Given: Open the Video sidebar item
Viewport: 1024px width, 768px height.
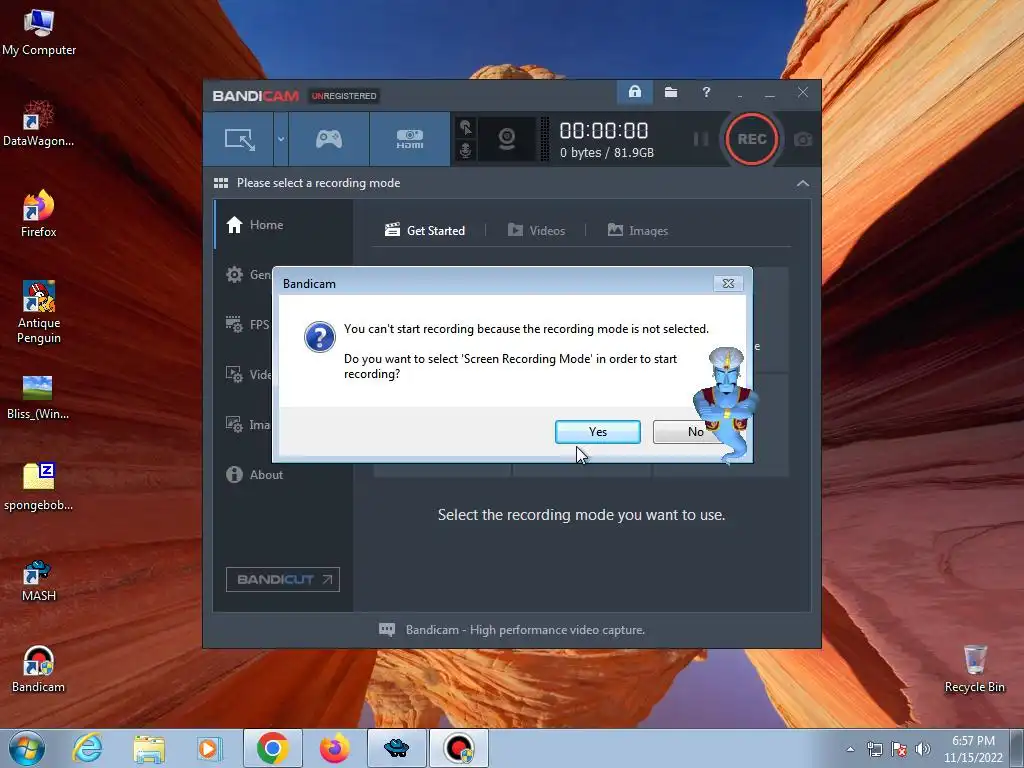Looking at the screenshot, I should 248,375.
